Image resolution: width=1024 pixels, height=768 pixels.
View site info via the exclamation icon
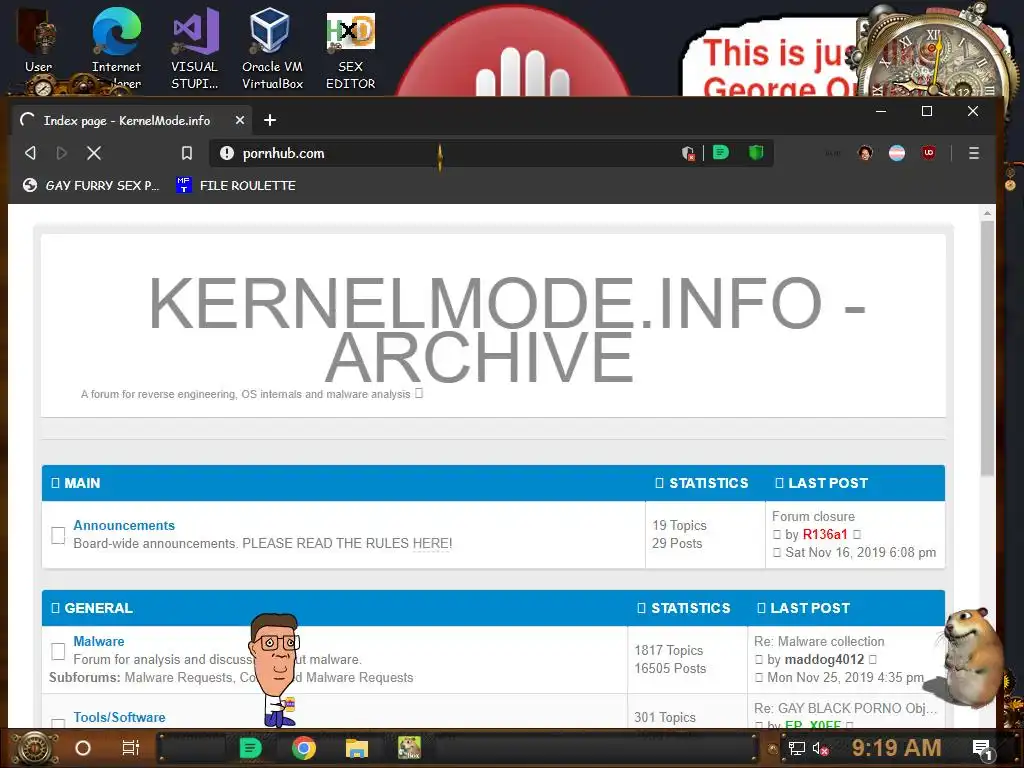(227, 153)
